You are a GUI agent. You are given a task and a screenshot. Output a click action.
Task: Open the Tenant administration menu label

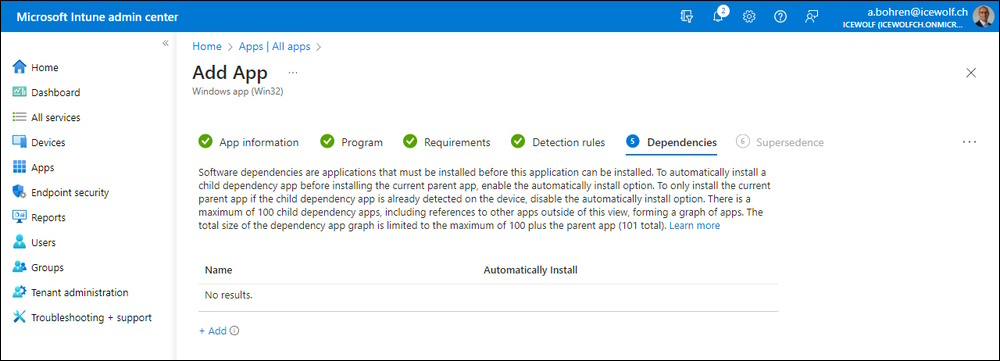coord(80,293)
